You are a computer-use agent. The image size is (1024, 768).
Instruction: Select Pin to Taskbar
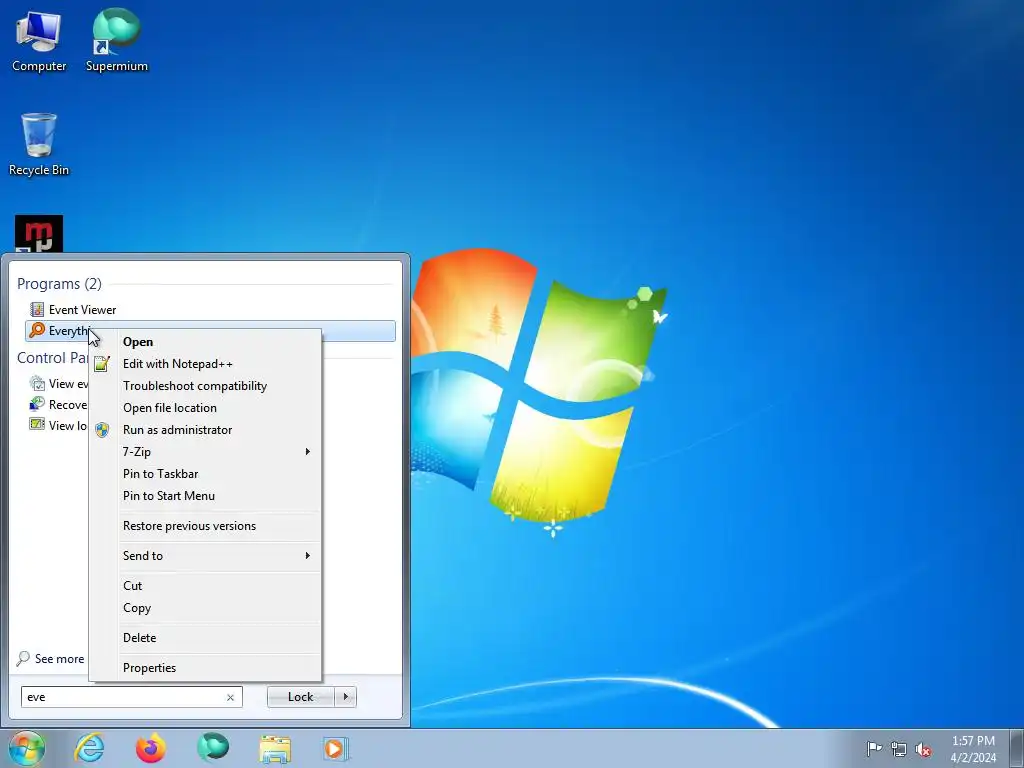(x=205, y=473)
